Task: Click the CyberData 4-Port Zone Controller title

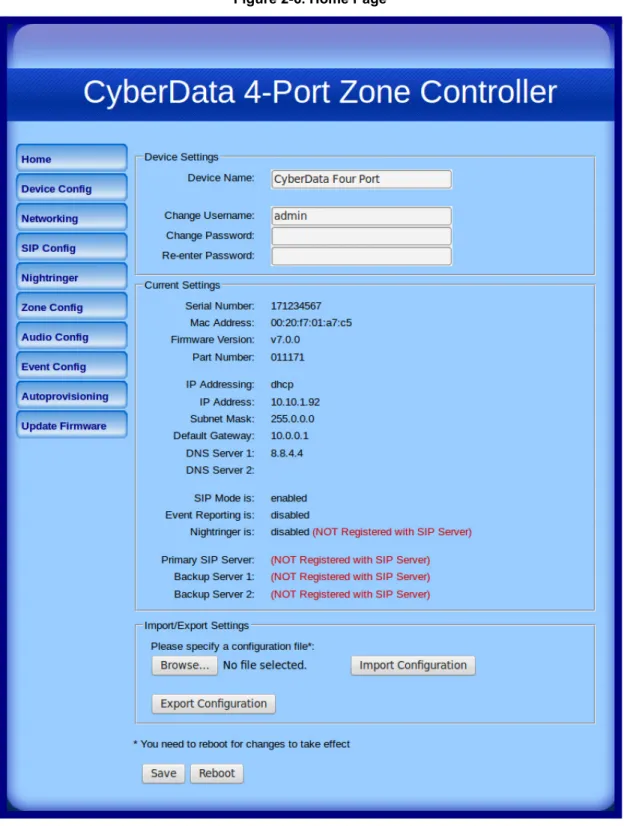Action: pyautogui.click(x=320, y=92)
